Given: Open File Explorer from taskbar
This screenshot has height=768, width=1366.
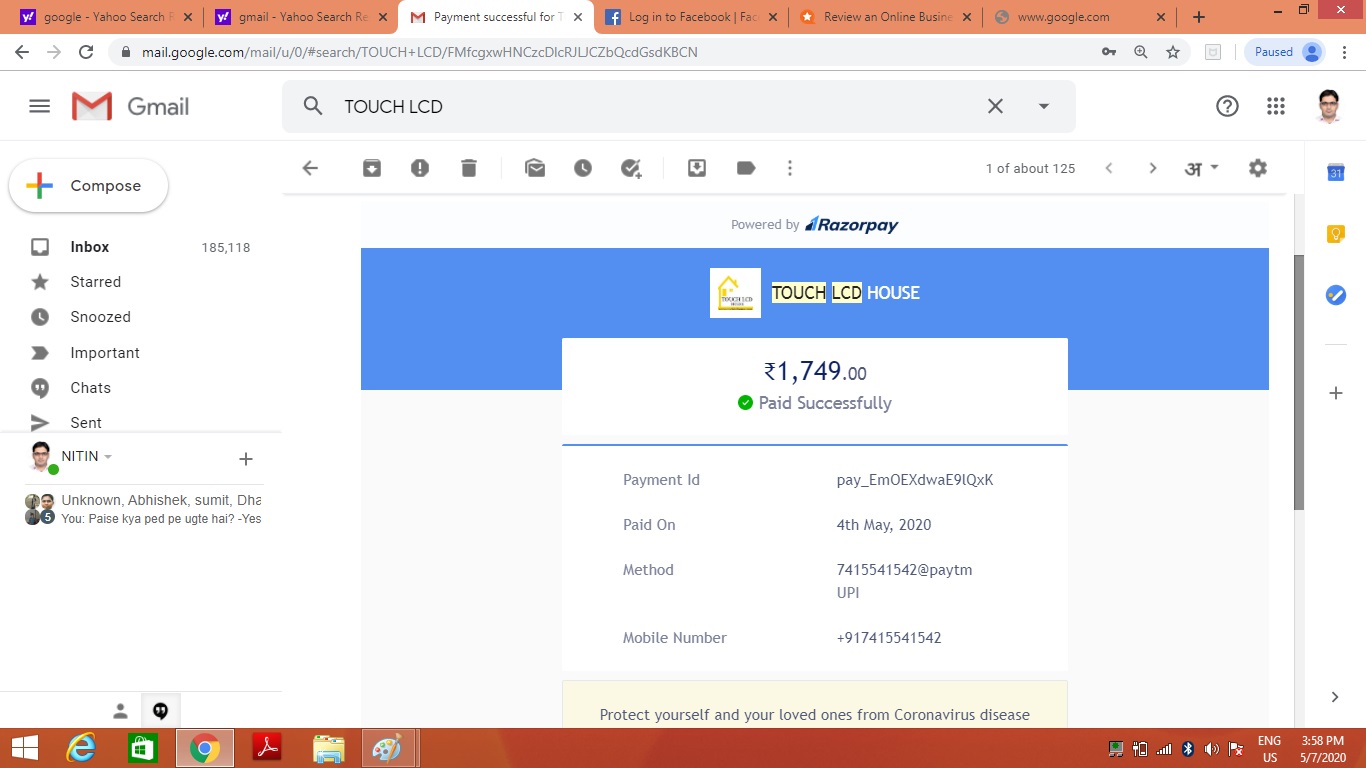Looking at the screenshot, I should [329, 748].
